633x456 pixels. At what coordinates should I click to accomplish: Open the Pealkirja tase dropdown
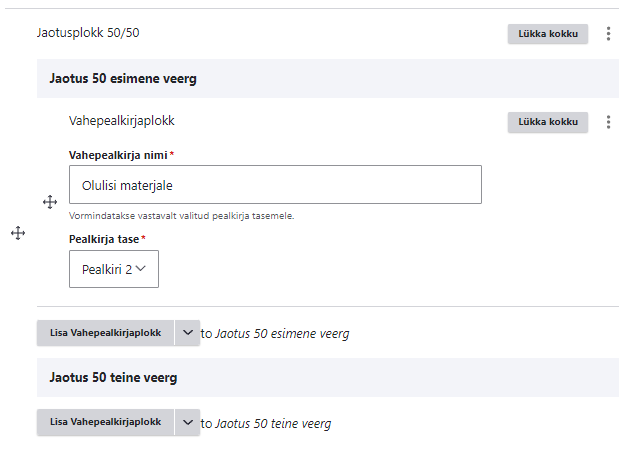[x=114, y=269]
